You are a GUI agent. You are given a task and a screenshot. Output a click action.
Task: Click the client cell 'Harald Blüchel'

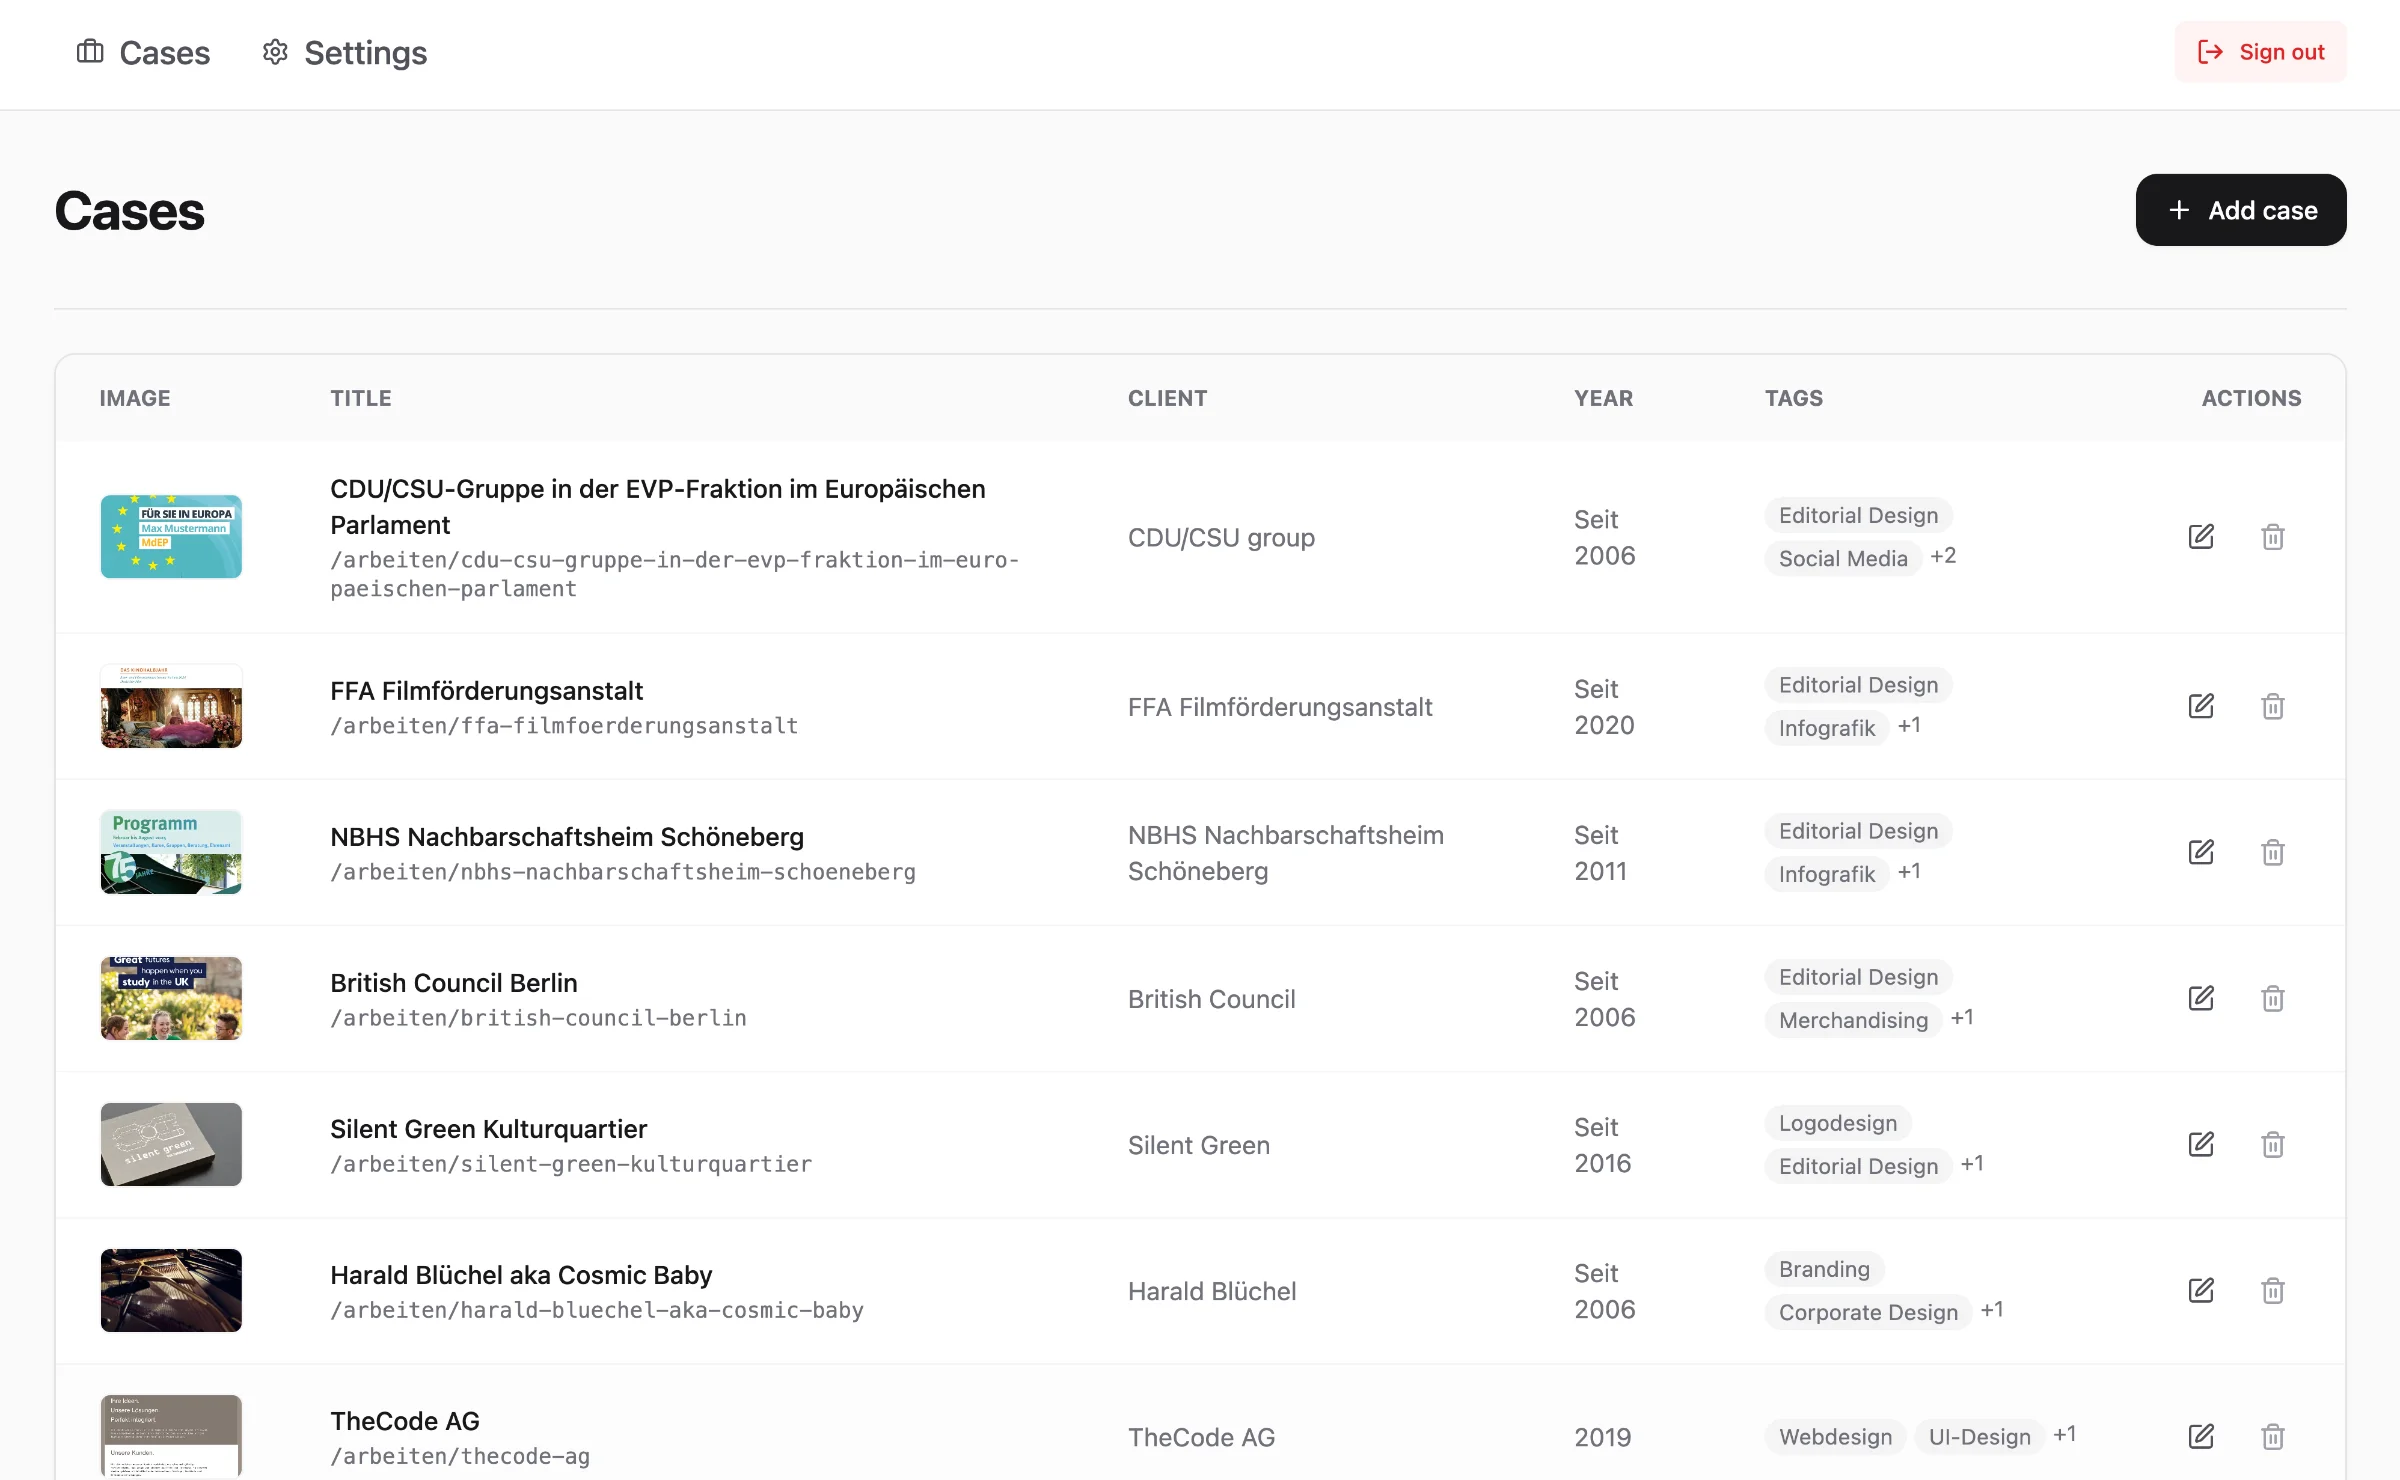[x=1212, y=1291]
